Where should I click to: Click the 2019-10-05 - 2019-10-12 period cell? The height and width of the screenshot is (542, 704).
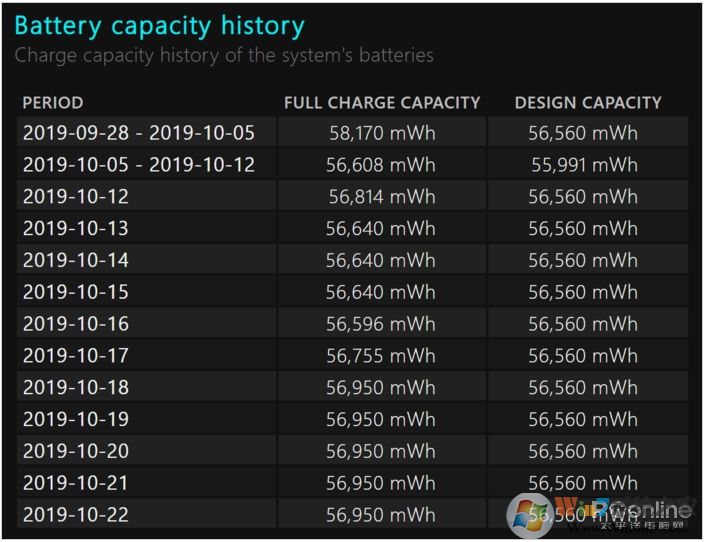(138, 164)
